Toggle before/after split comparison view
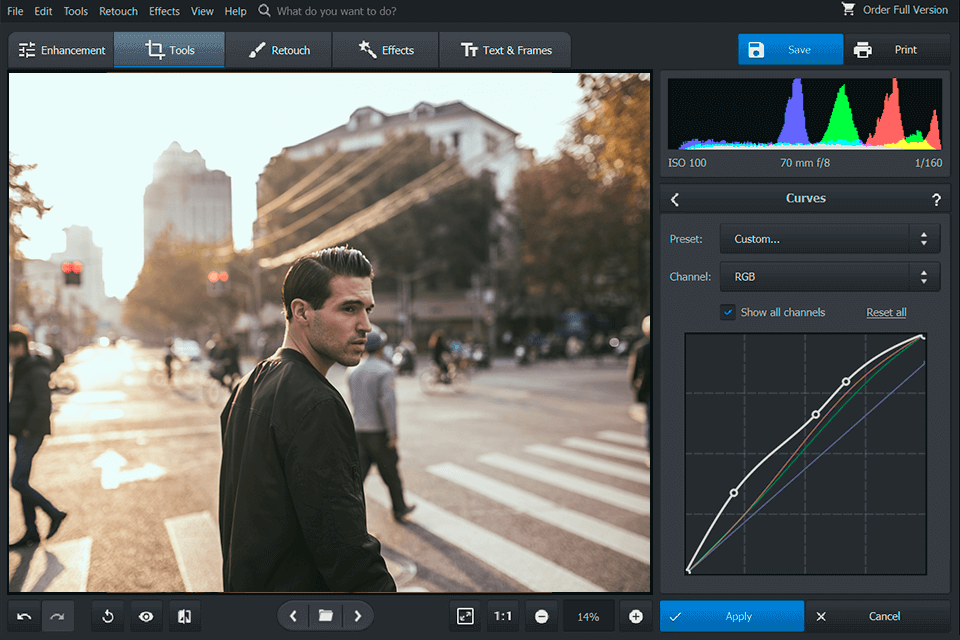Image resolution: width=960 pixels, height=640 pixels. pyautogui.click(x=184, y=617)
